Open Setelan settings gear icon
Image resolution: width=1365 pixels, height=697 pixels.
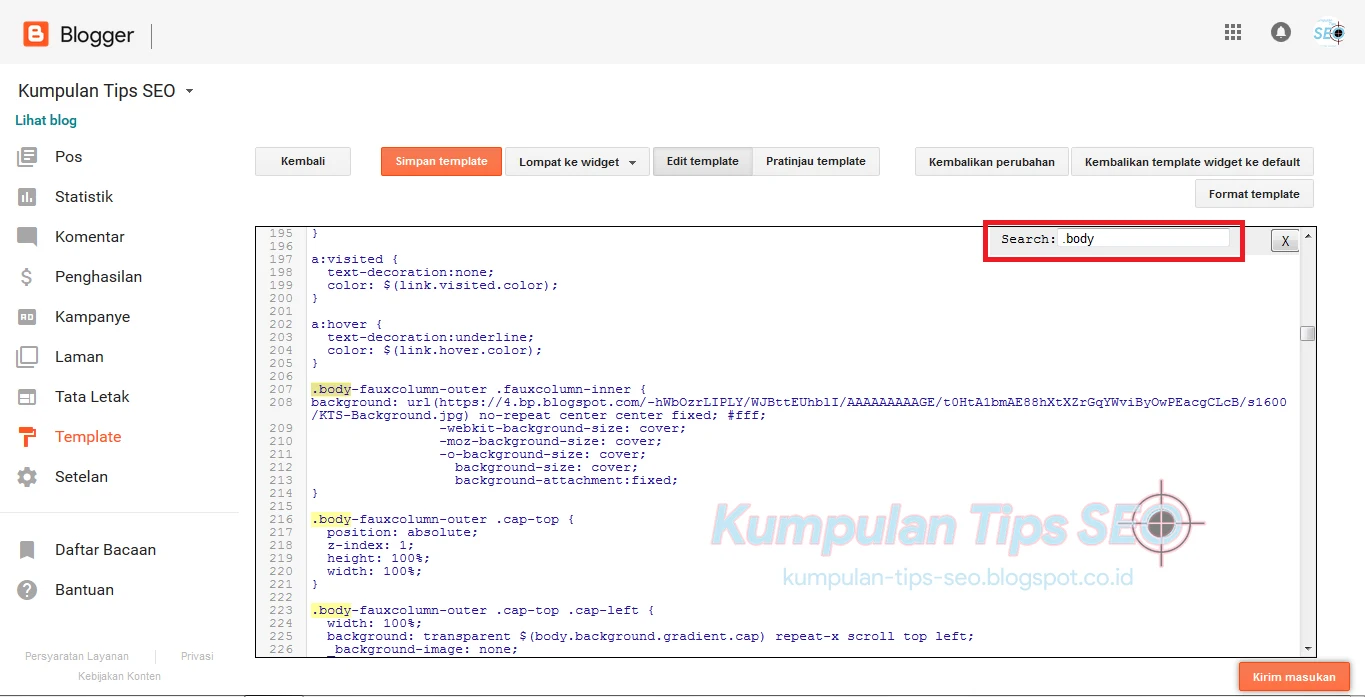coord(36,476)
